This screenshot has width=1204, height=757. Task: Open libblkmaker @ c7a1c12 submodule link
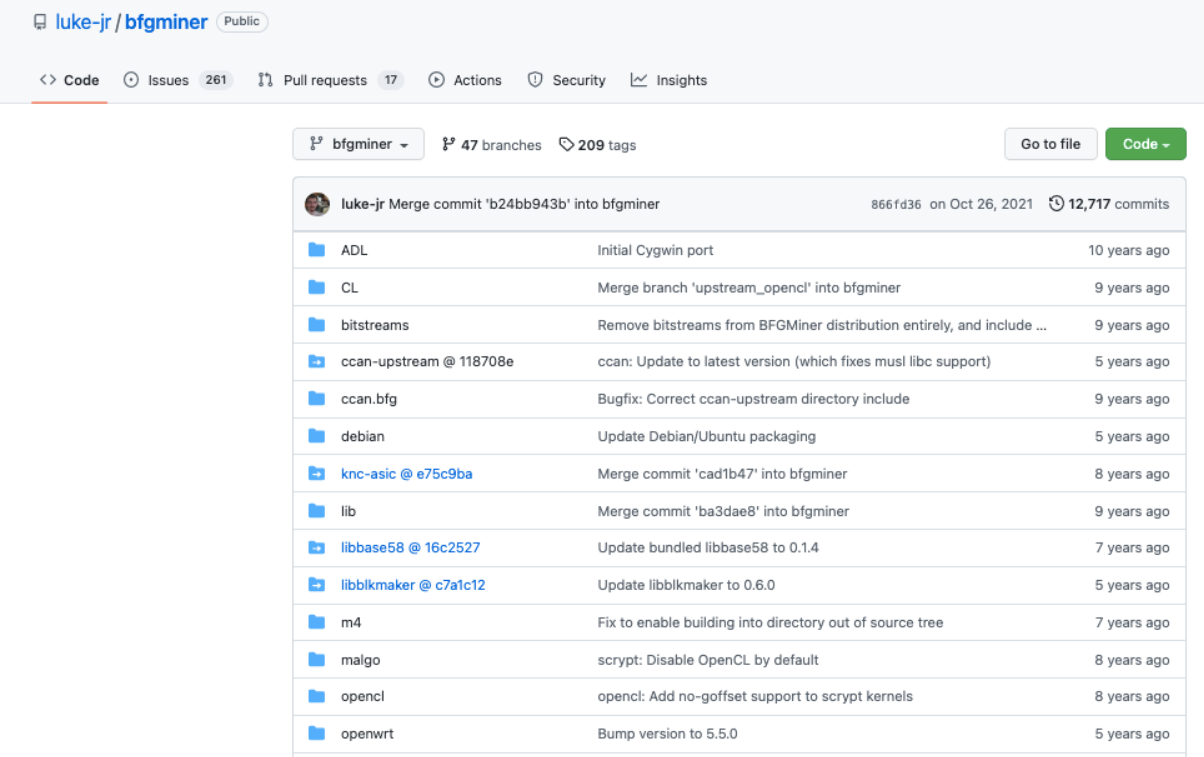point(413,585)
